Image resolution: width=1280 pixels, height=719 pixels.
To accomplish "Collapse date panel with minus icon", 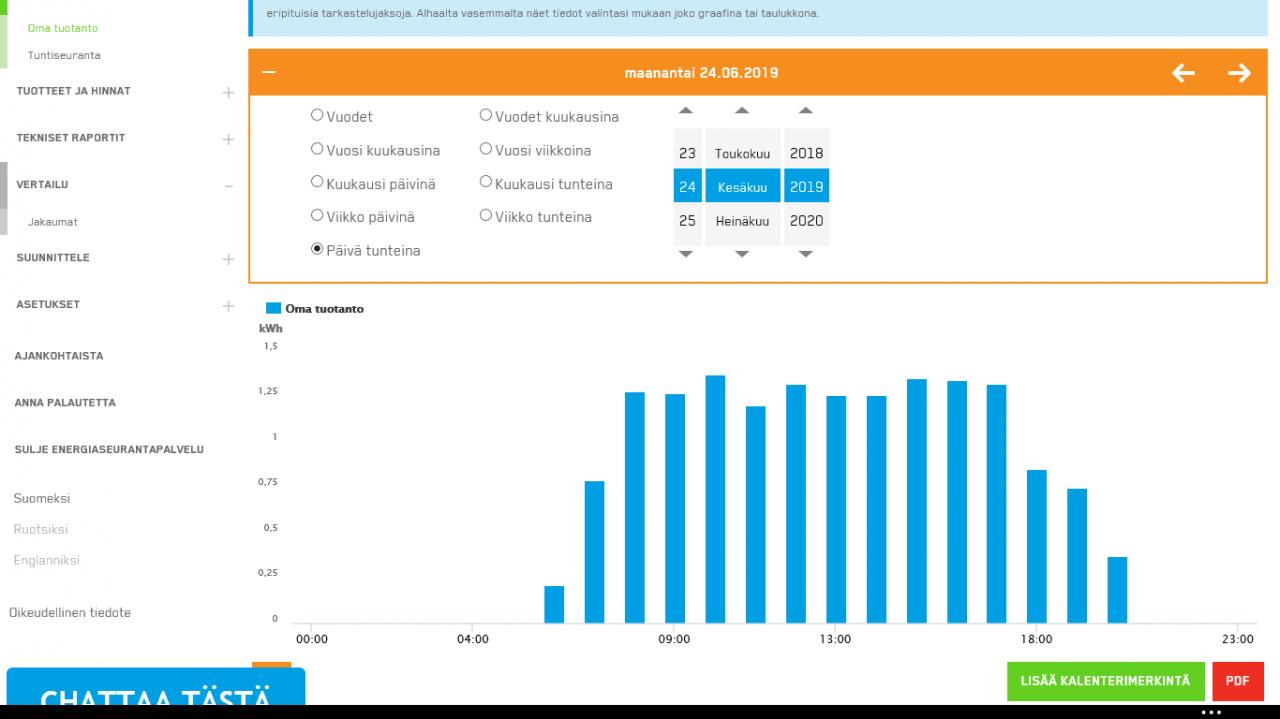I will pyautogui.click(x=268, y=72).
